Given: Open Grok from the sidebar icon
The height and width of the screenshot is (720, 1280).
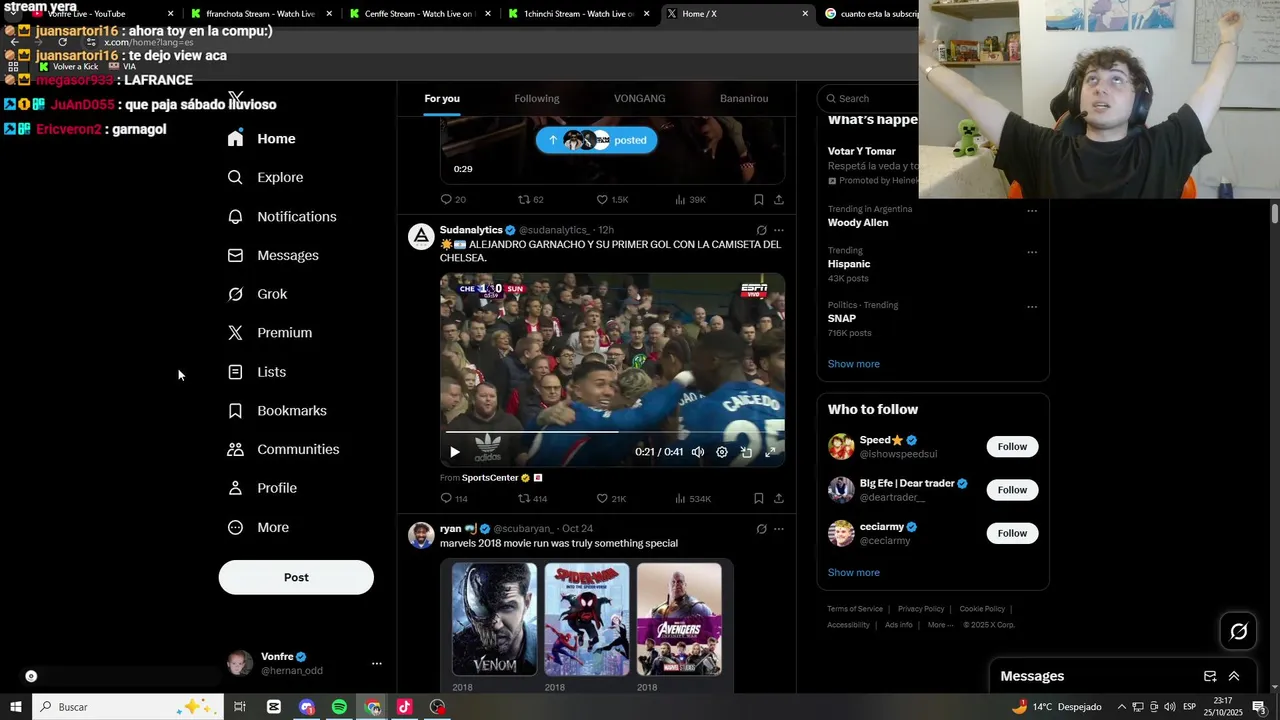Looking at the screenshot, I should tap(235, 294).
